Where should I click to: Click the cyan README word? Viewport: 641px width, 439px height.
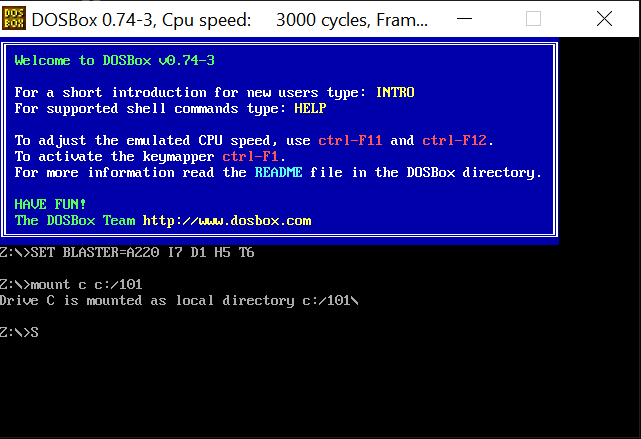(x=278, y=172)
